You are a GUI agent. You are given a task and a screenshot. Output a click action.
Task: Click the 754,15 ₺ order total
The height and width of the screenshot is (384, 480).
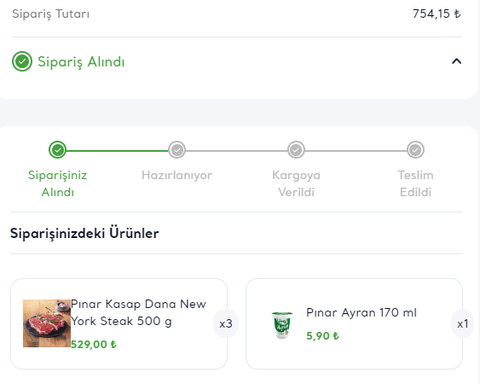[x=437, y=14]
